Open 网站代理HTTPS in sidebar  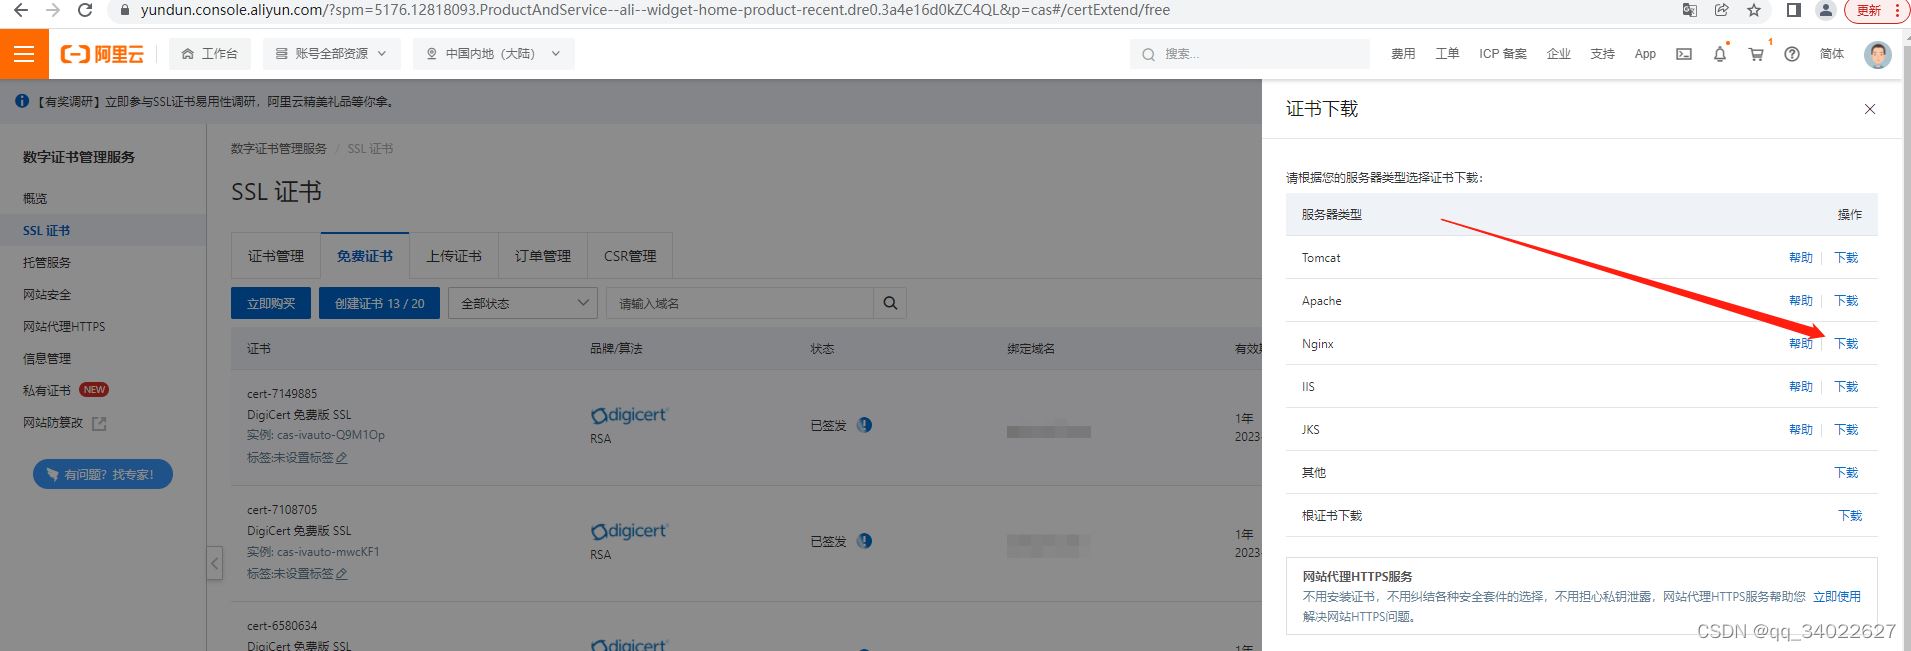64,327
